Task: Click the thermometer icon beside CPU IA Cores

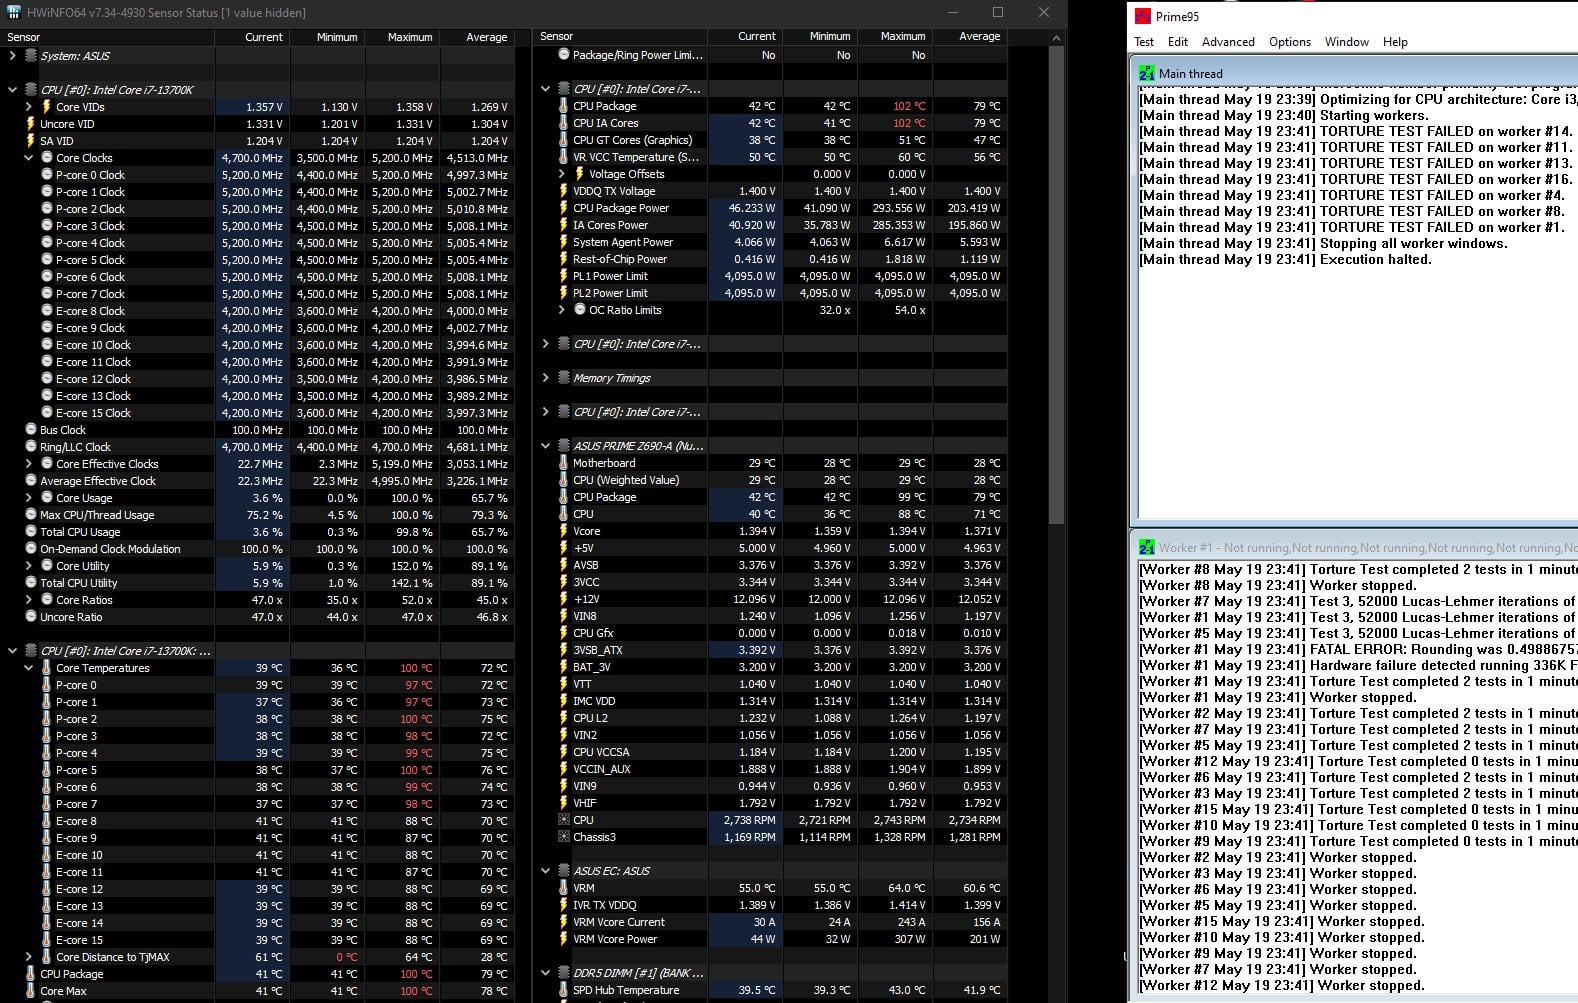Action: click(564, 123)
